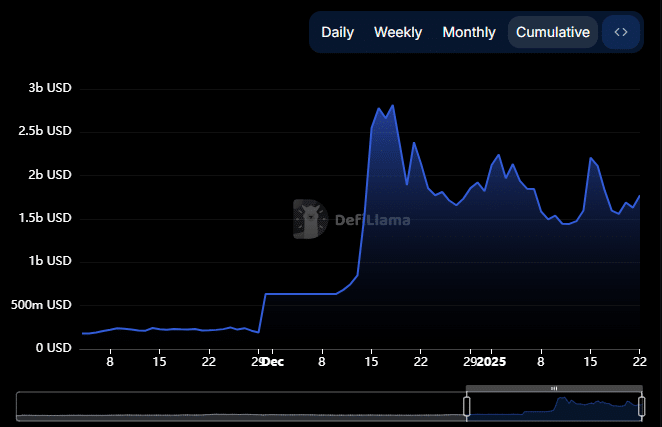Click the selected window in timeline minimap
This screenshot has height=427, width=662.
[553, 406]
